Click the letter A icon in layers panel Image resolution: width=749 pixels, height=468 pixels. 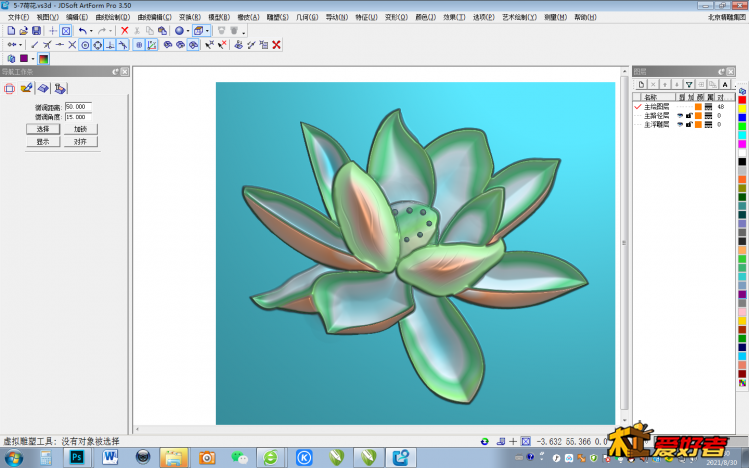(x=725, y=85)
